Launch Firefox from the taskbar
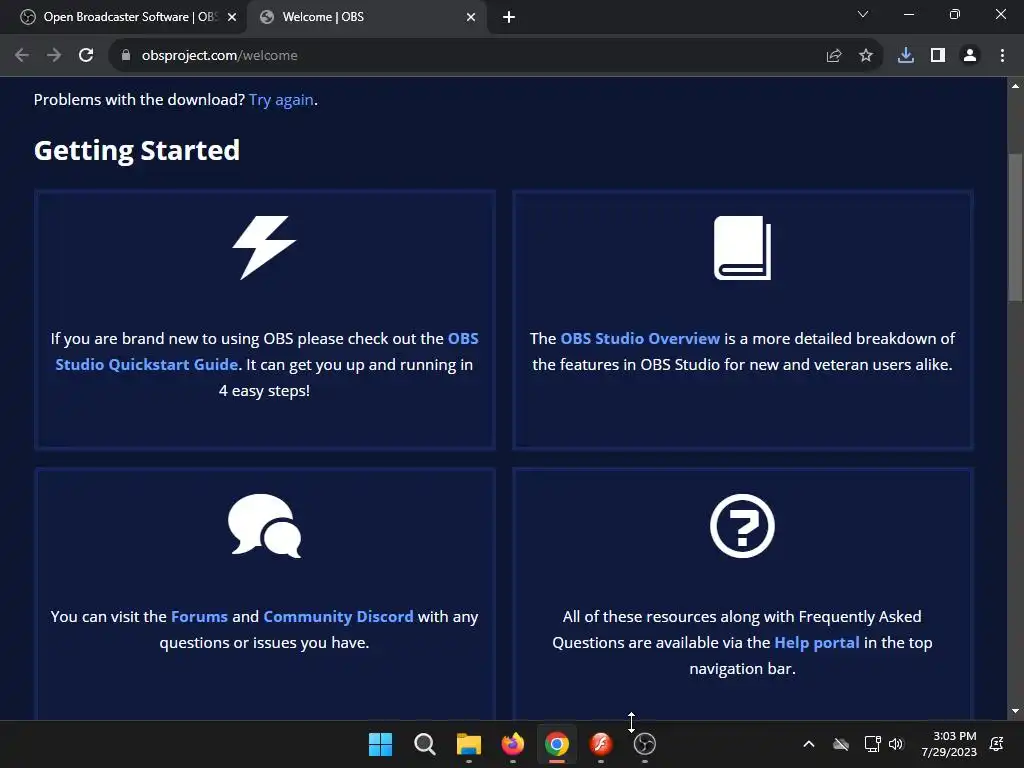This screenshot has height=768, width=1024. point(513,744)
